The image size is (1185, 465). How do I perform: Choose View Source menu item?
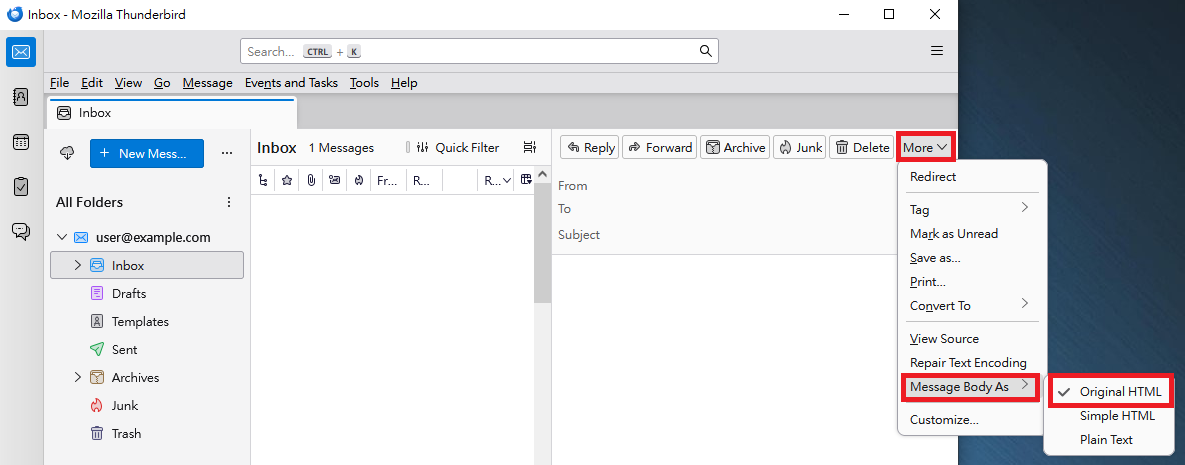click(x=972, y=339)
